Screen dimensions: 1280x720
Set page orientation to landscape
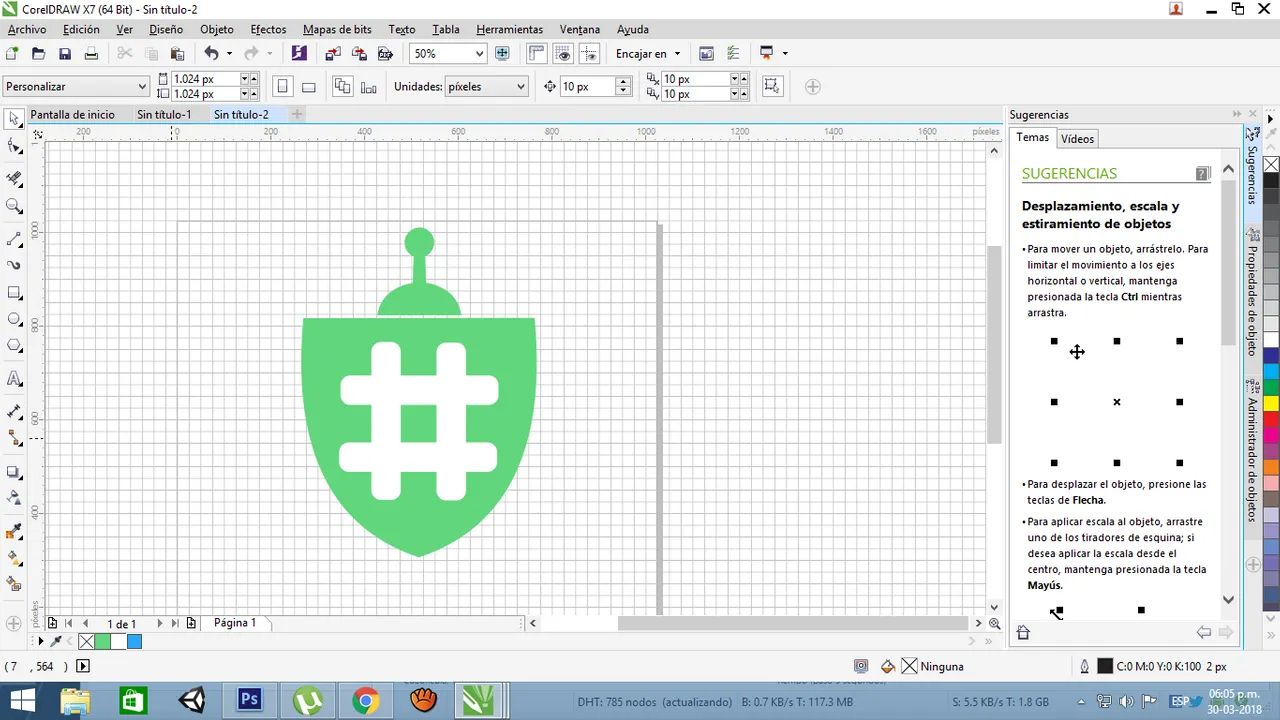pos(309,87)
